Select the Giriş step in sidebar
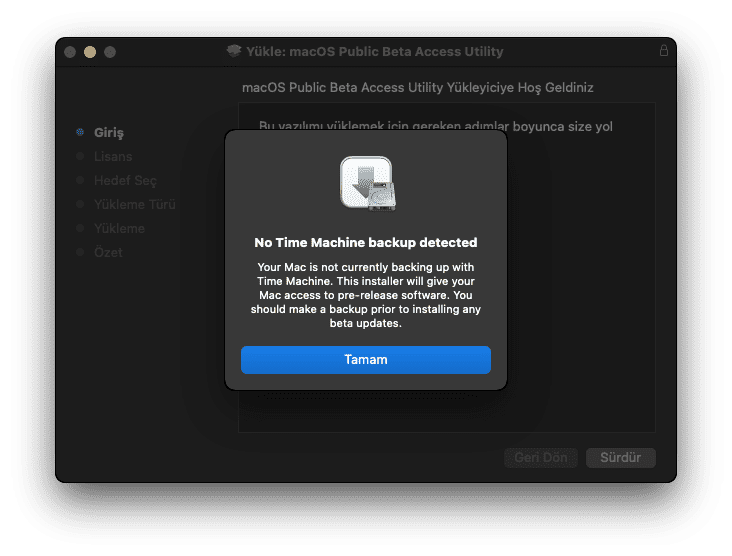Viewport: 732px width, 556px height. coord(109,132)
